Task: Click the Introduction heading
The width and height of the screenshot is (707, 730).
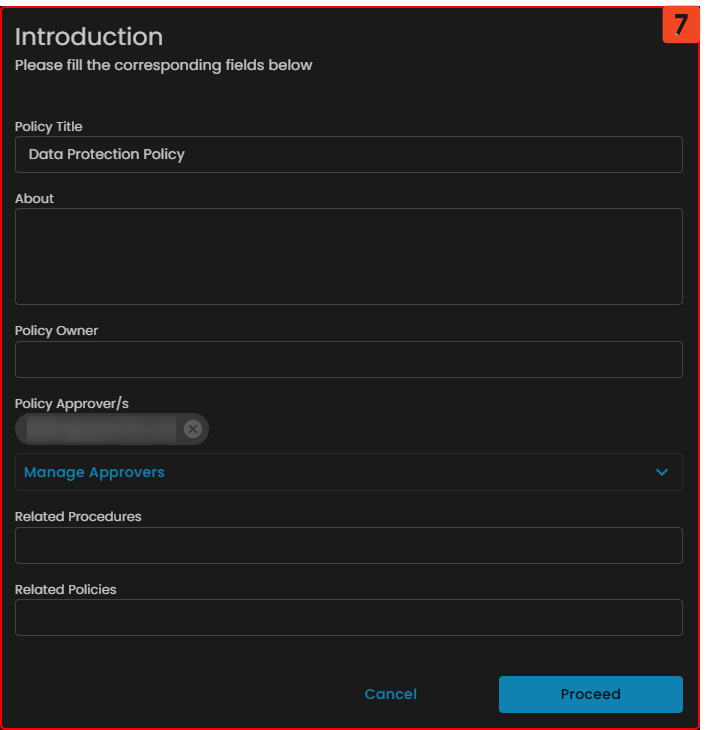Action: [89, 37]
